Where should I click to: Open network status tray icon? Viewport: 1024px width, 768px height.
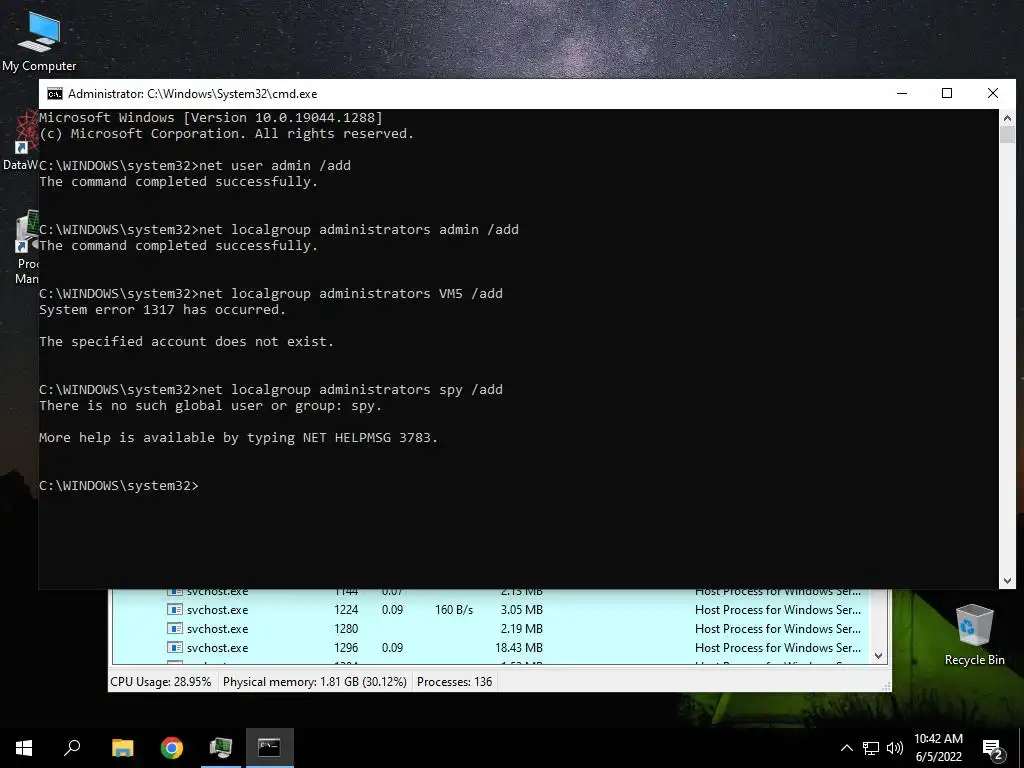(x=871, y=748)
